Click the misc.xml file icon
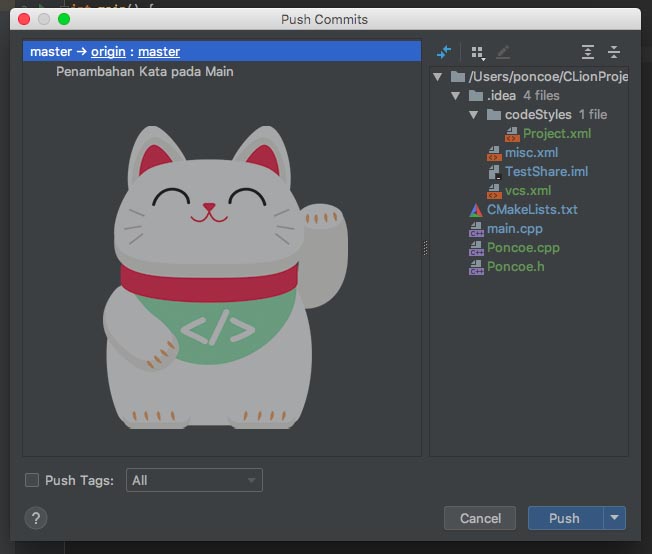 (494, 153)
